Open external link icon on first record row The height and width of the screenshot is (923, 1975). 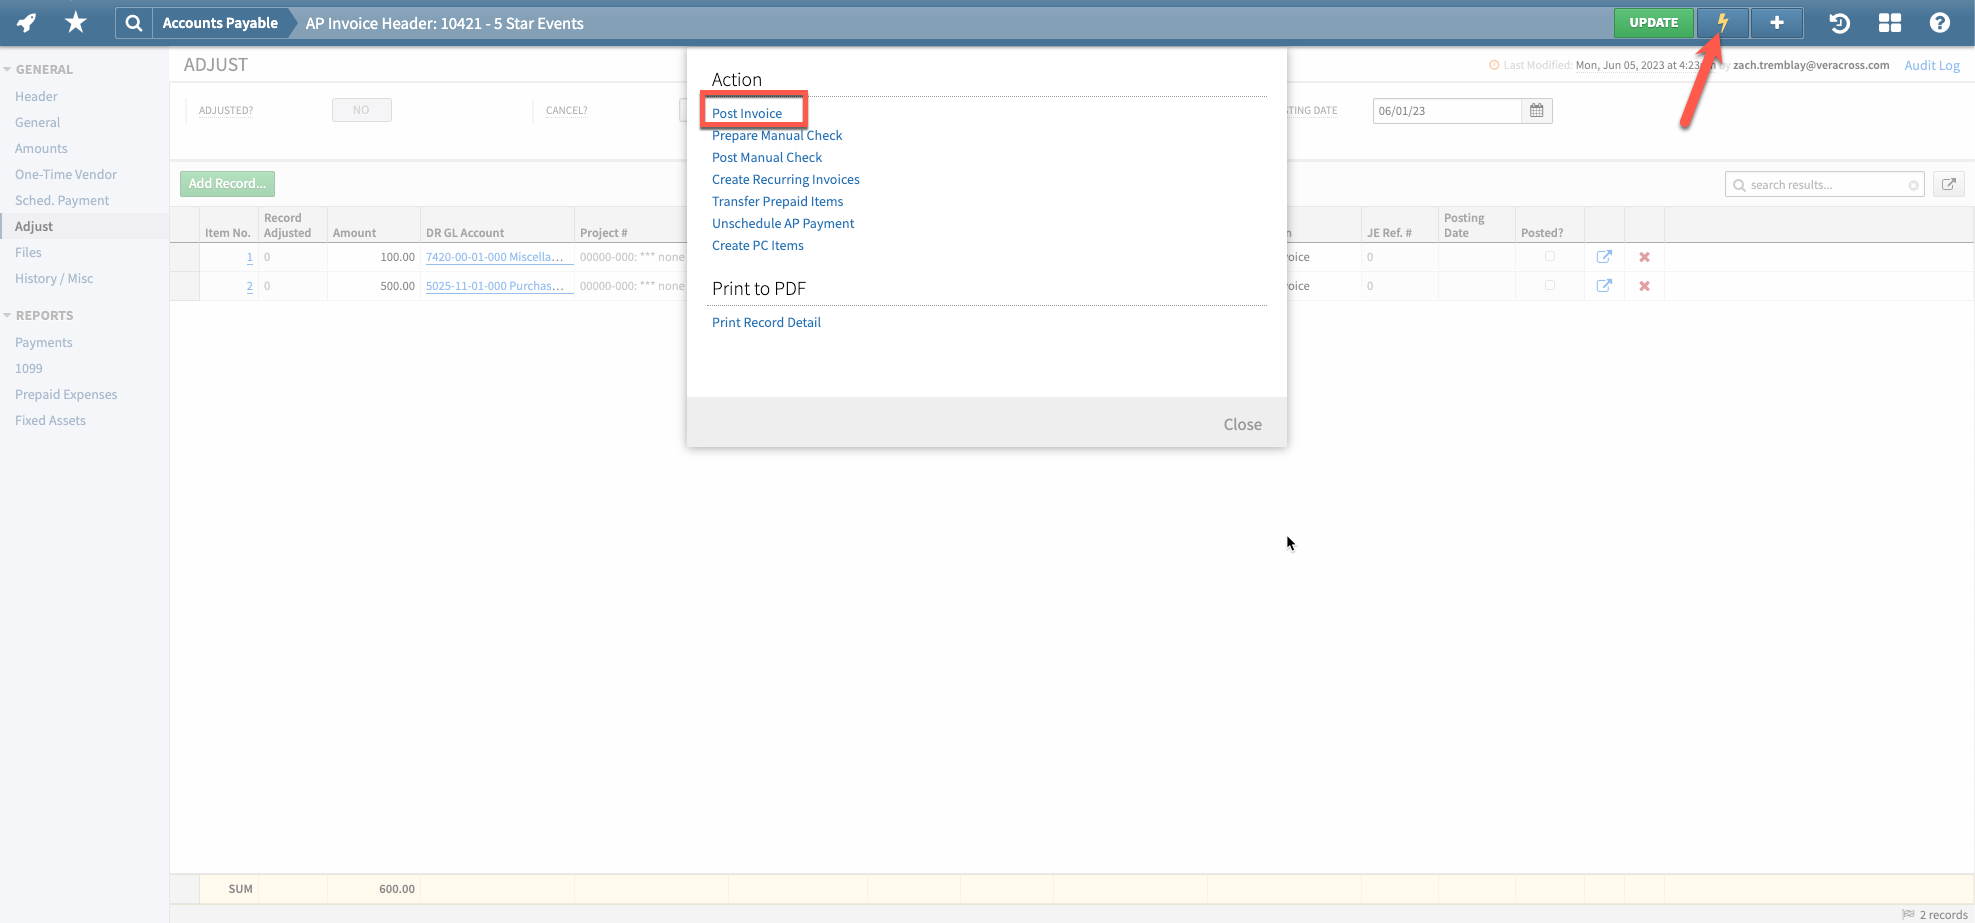tap(1605, 257)
